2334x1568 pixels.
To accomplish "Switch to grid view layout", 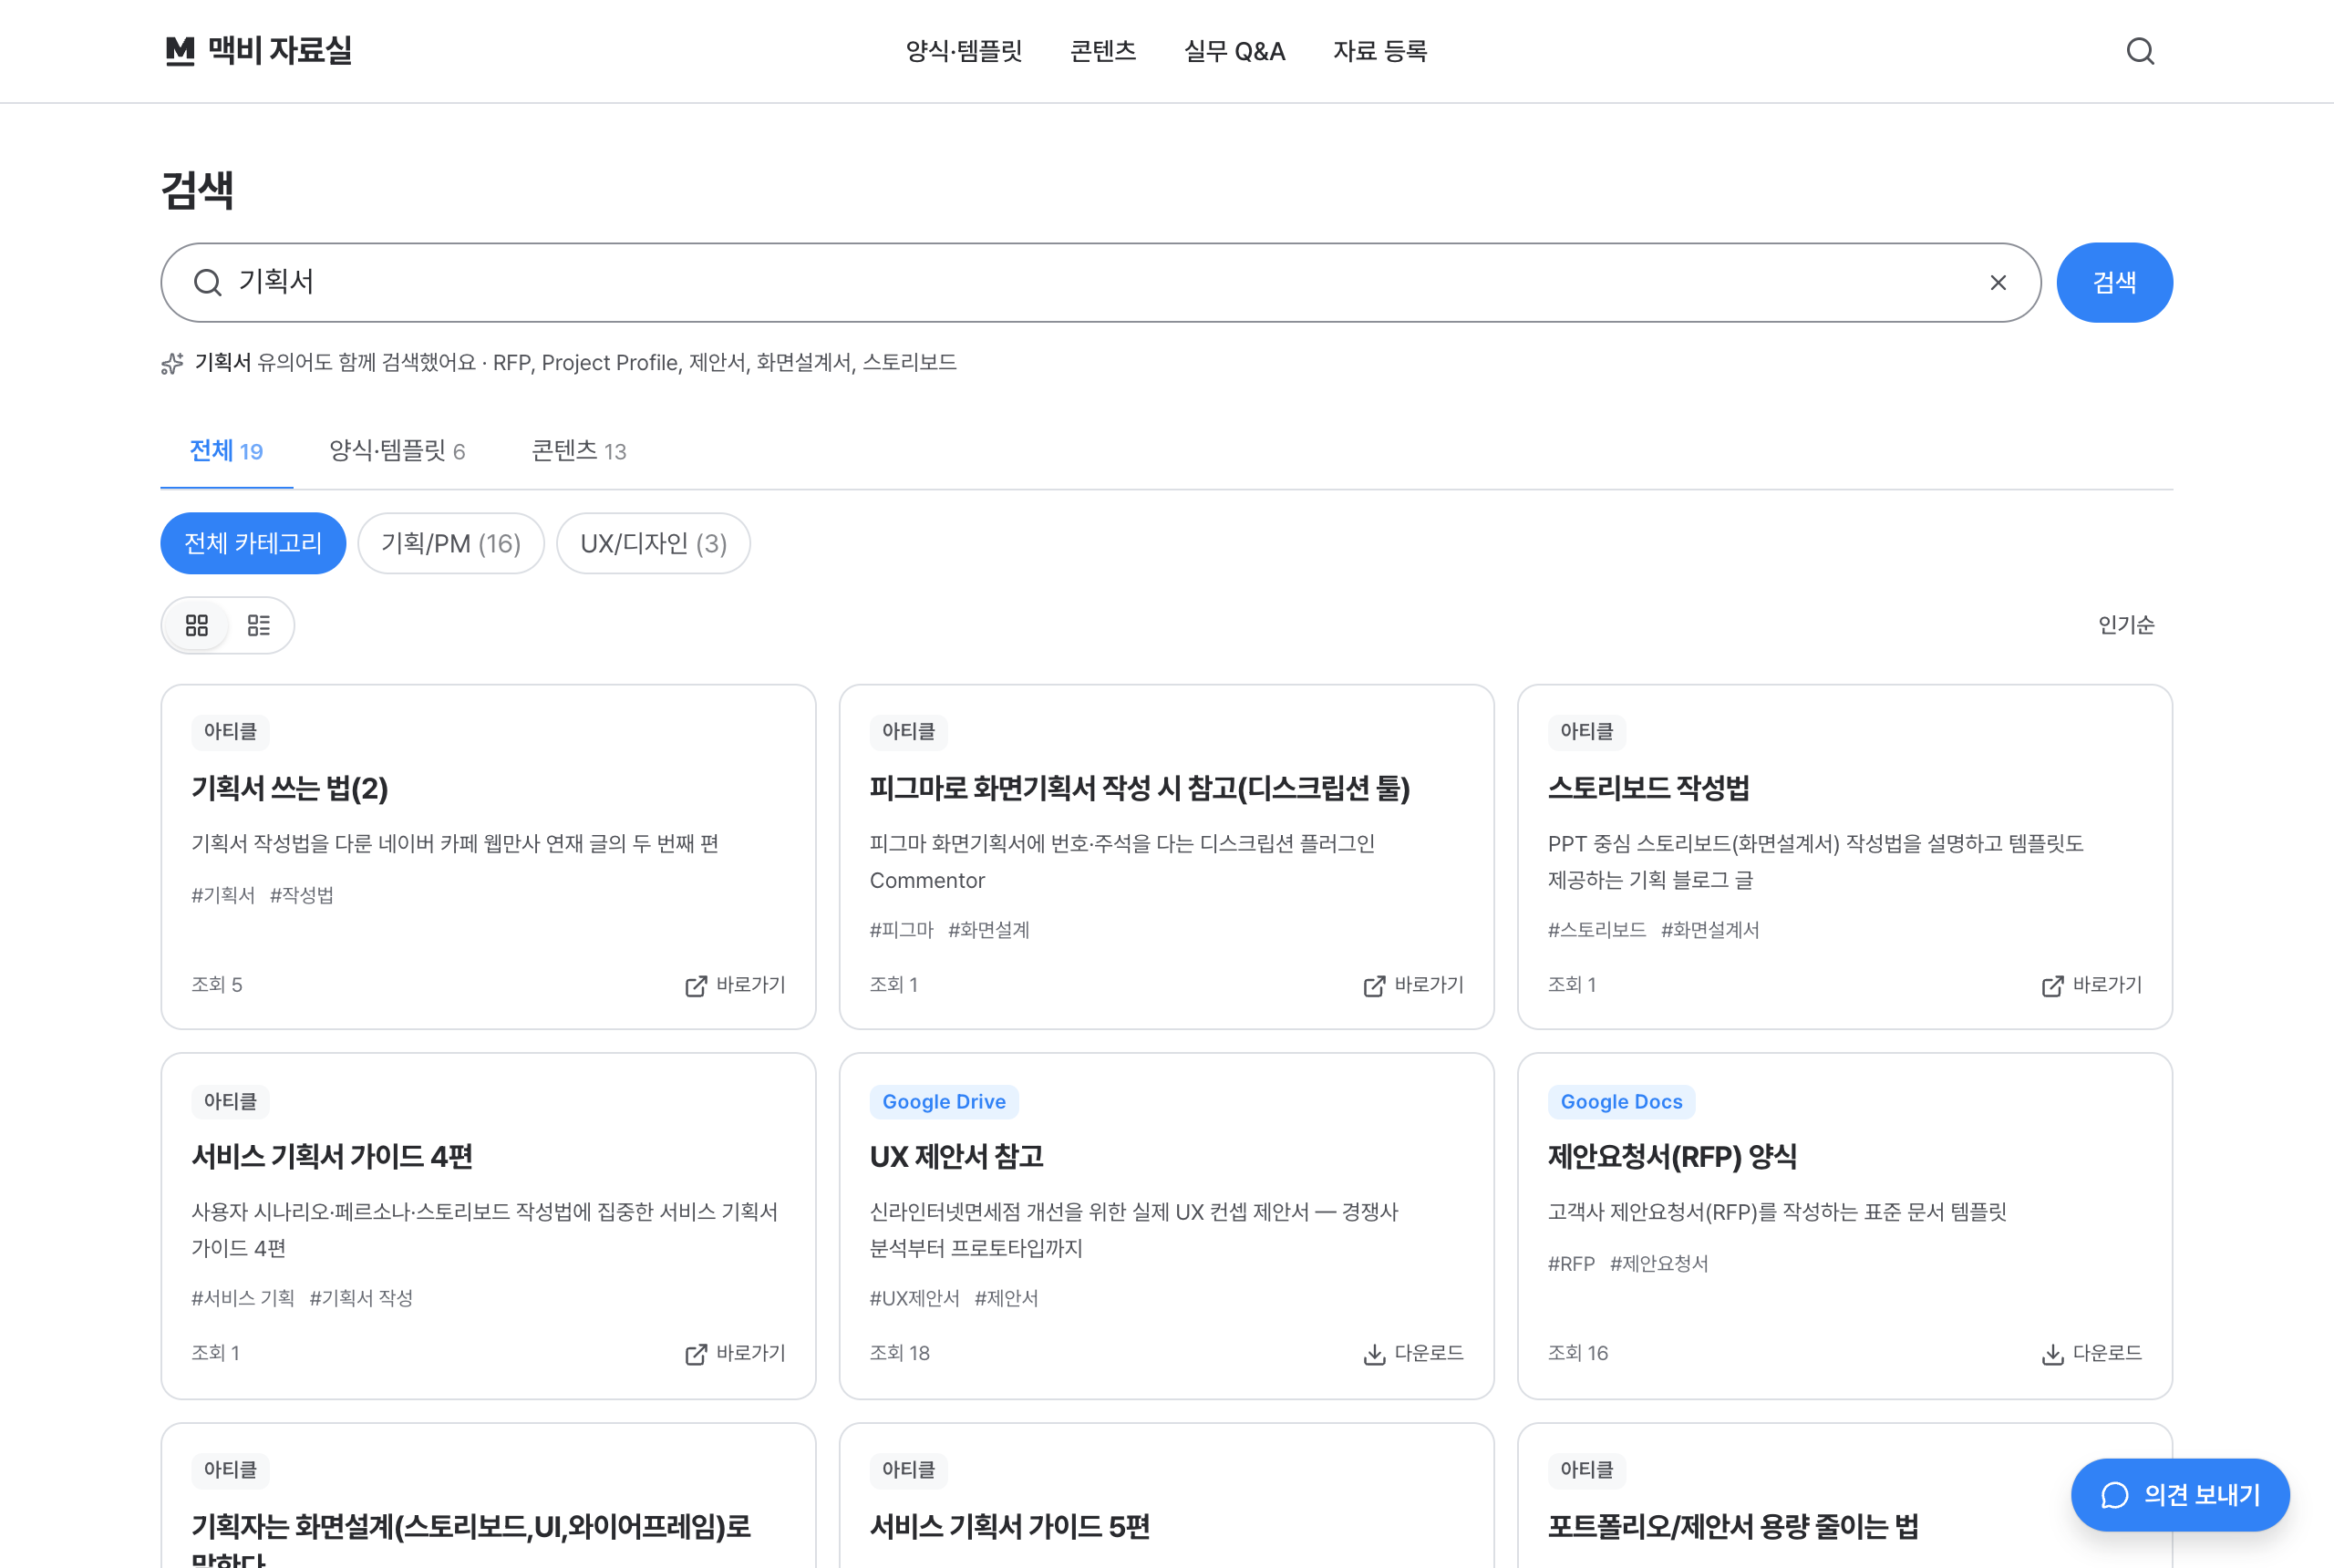I will coord(197,625).
